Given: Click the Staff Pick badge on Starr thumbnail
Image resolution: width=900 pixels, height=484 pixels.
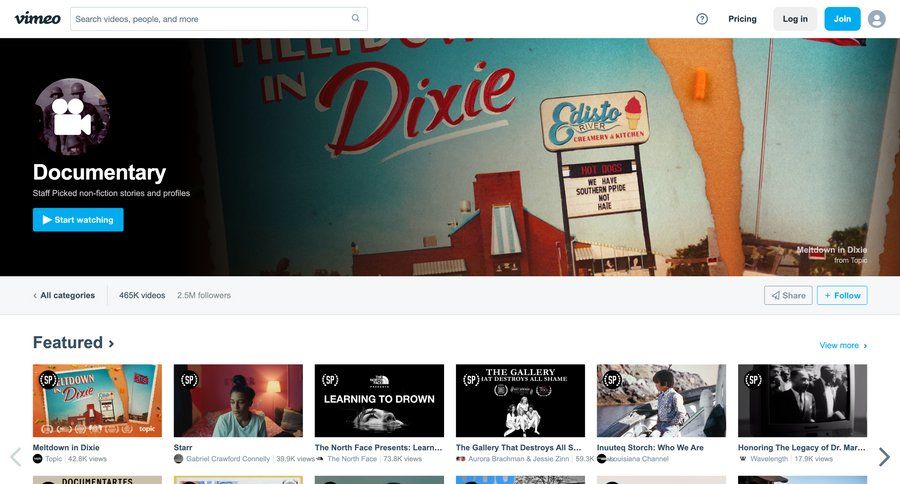Looking at the screenshot, I should (x=189, y=380).
